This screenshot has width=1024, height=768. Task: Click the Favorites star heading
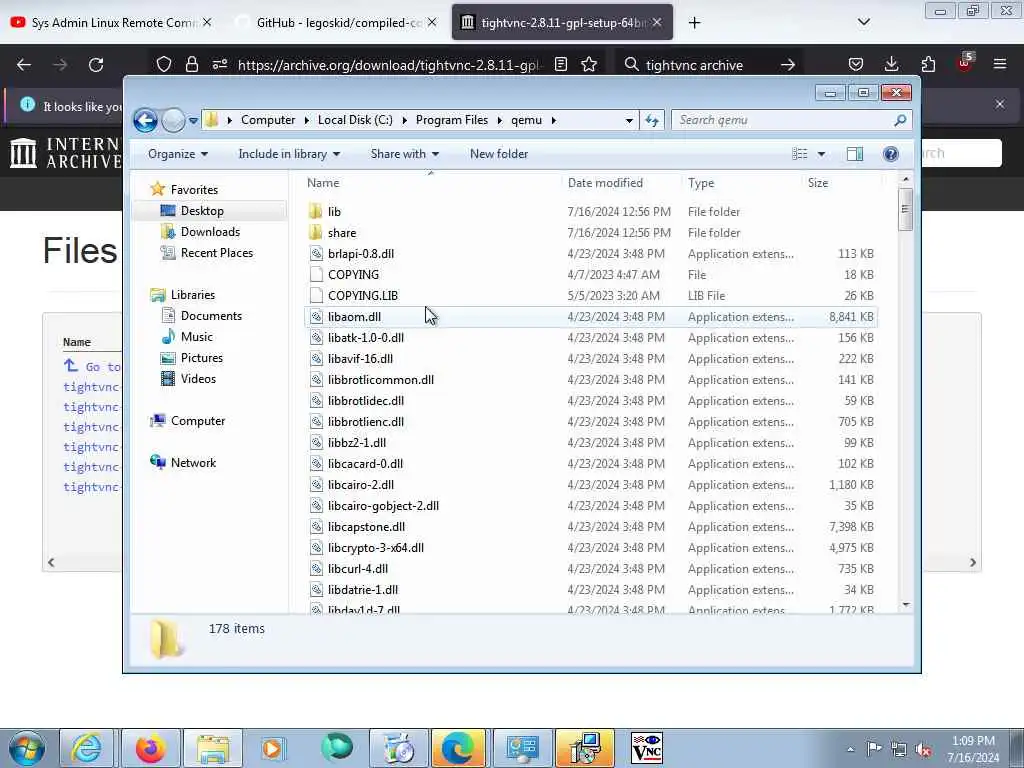(x=193, y=189)
